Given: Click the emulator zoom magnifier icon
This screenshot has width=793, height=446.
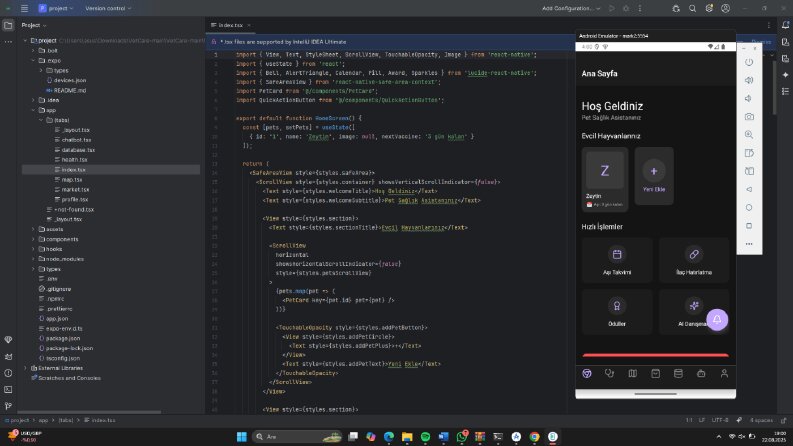Looking at the screenshot, I should tap(749, 135).
